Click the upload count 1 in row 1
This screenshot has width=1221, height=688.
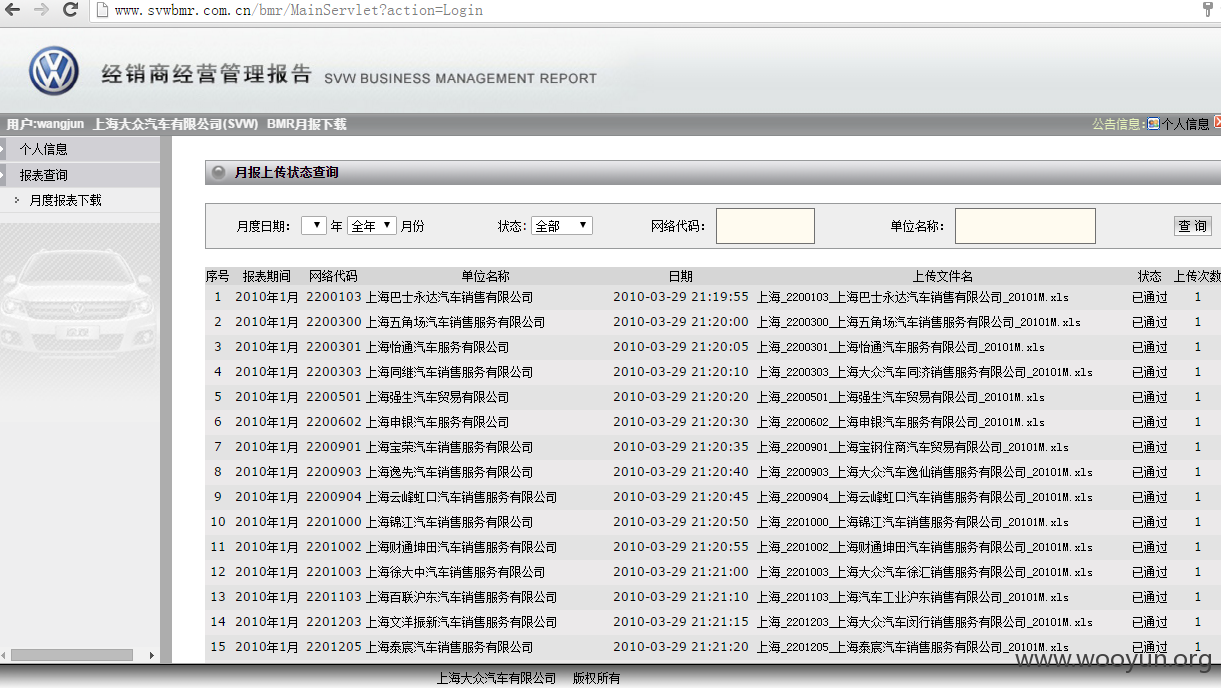[1198, 297]
